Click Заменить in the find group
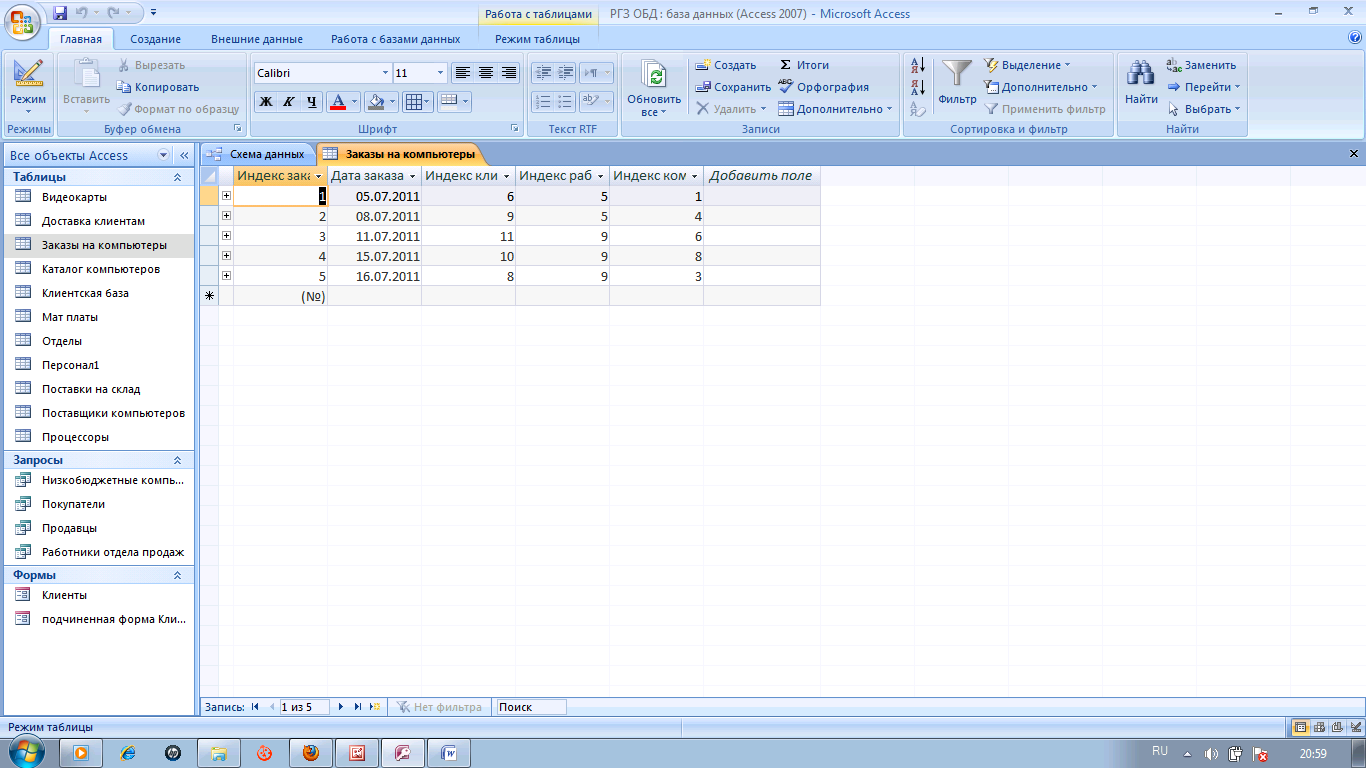Viewport: 1366px width, 768px height. [x=1201, y=65]
